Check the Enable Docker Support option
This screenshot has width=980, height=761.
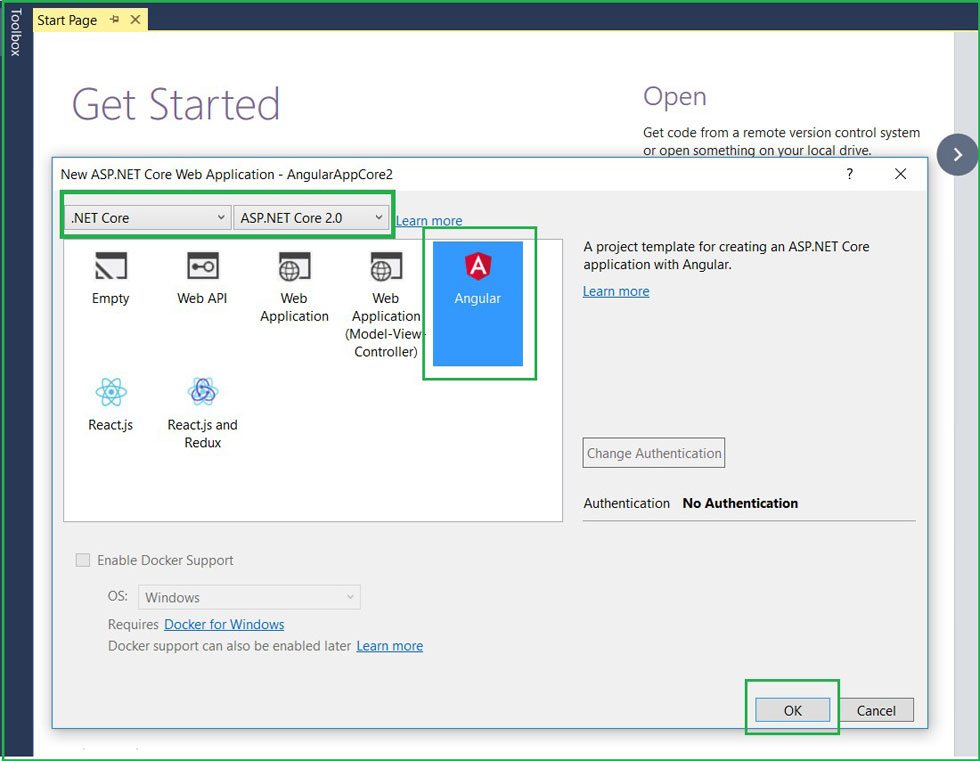[x=83, y=560]
